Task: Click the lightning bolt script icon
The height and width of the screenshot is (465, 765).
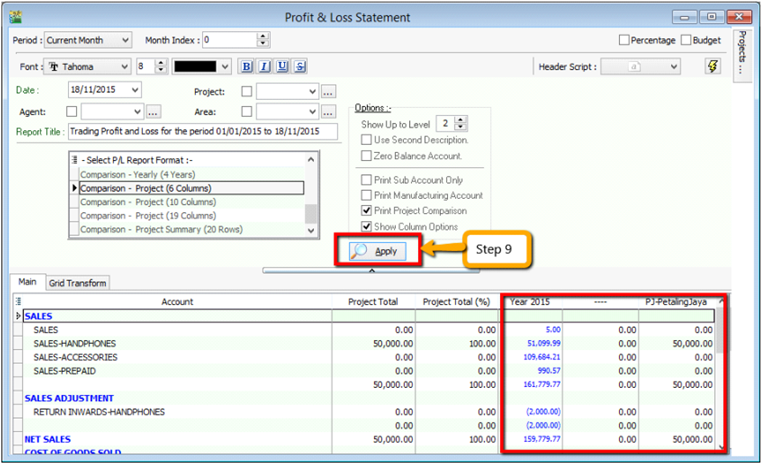Action: [712, 67]
